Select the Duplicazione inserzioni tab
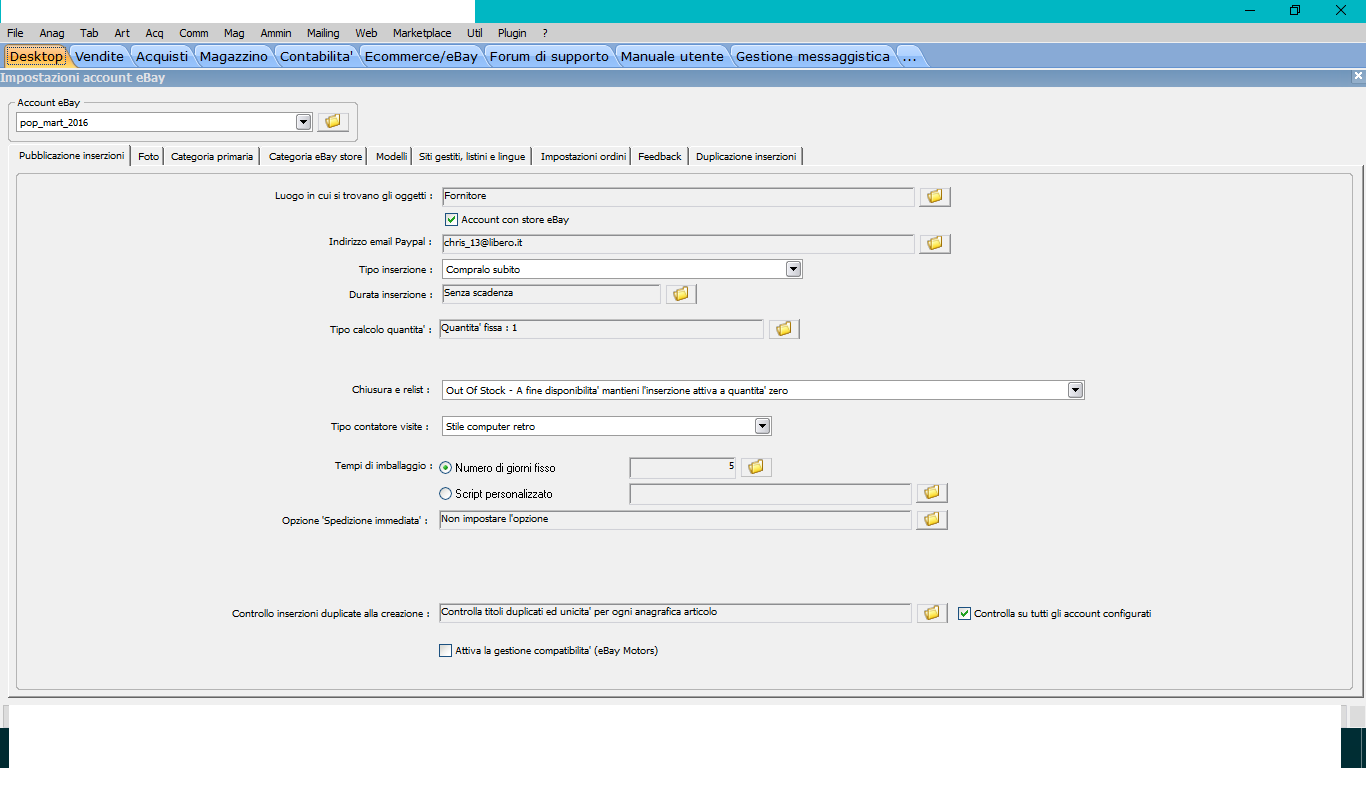The image size is (1366, 800). pyautogui.click(x=746, y=156)
